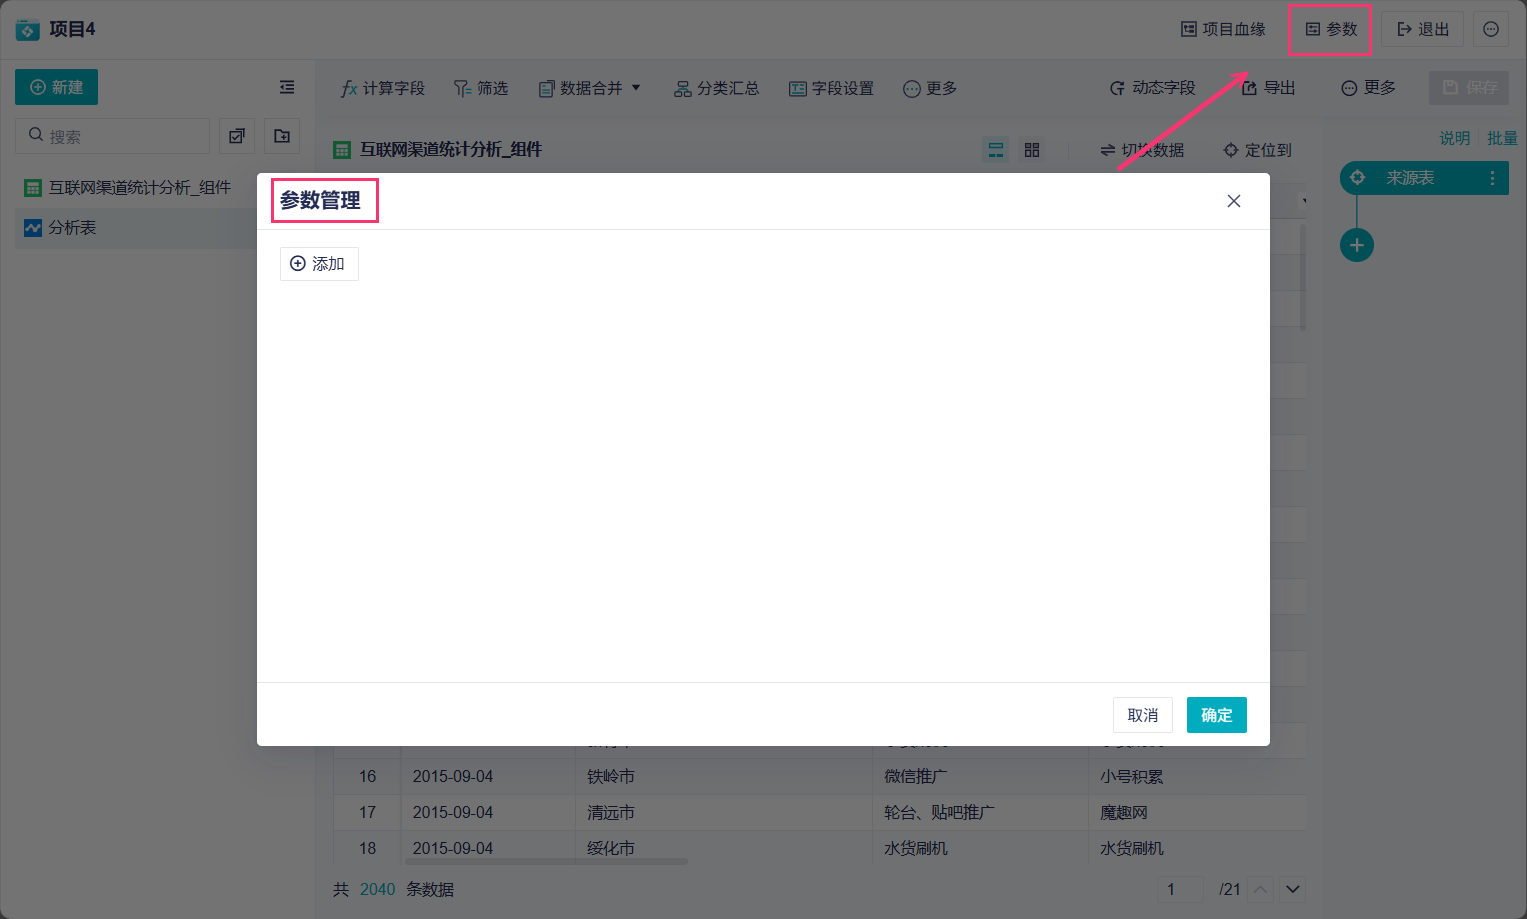Click the 动态字段 tool
The width and height of the screenshot is (1527, 919).
pyautogui.click(x=1152, y=88)
